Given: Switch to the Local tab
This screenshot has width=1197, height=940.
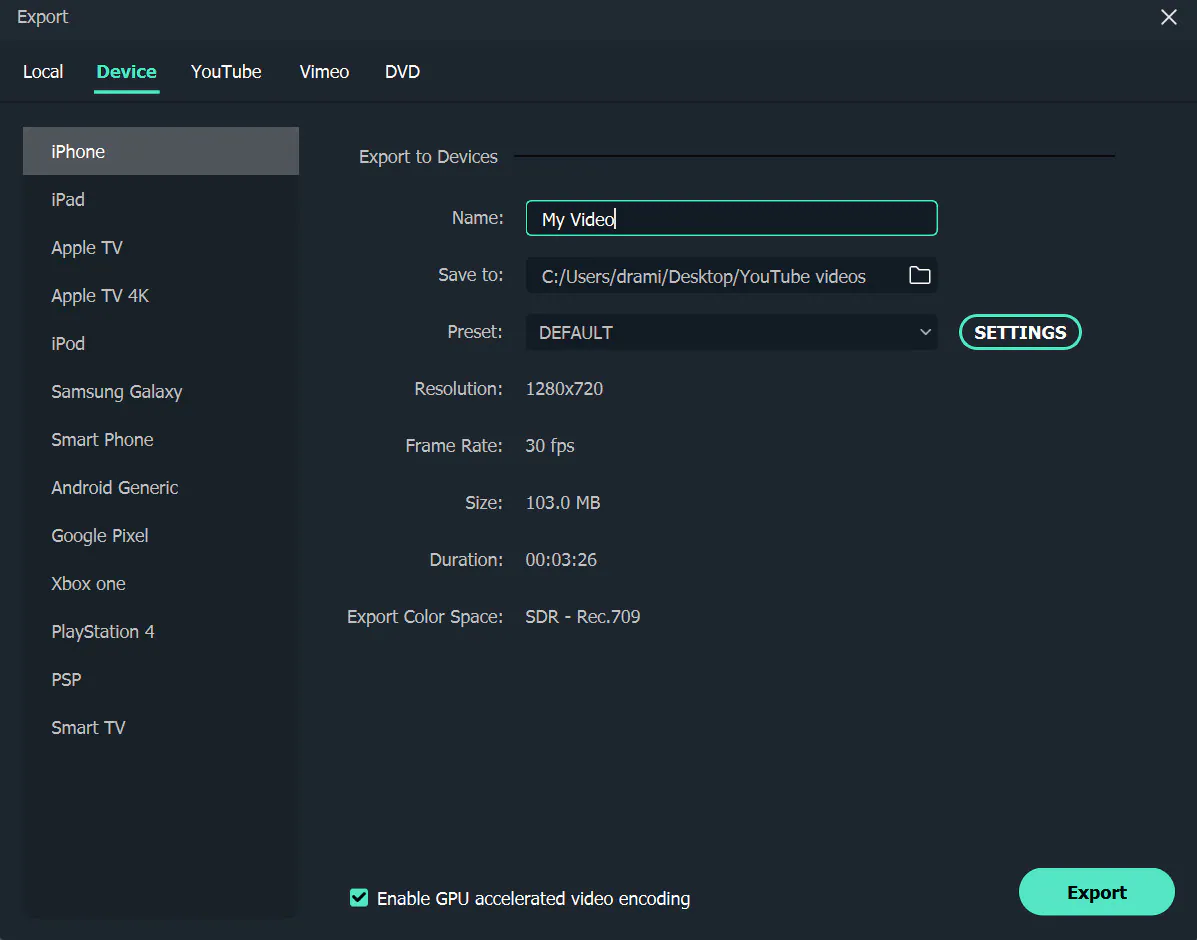Looking at the screenshot, I should pyautogui.click(x=43, y=72).
